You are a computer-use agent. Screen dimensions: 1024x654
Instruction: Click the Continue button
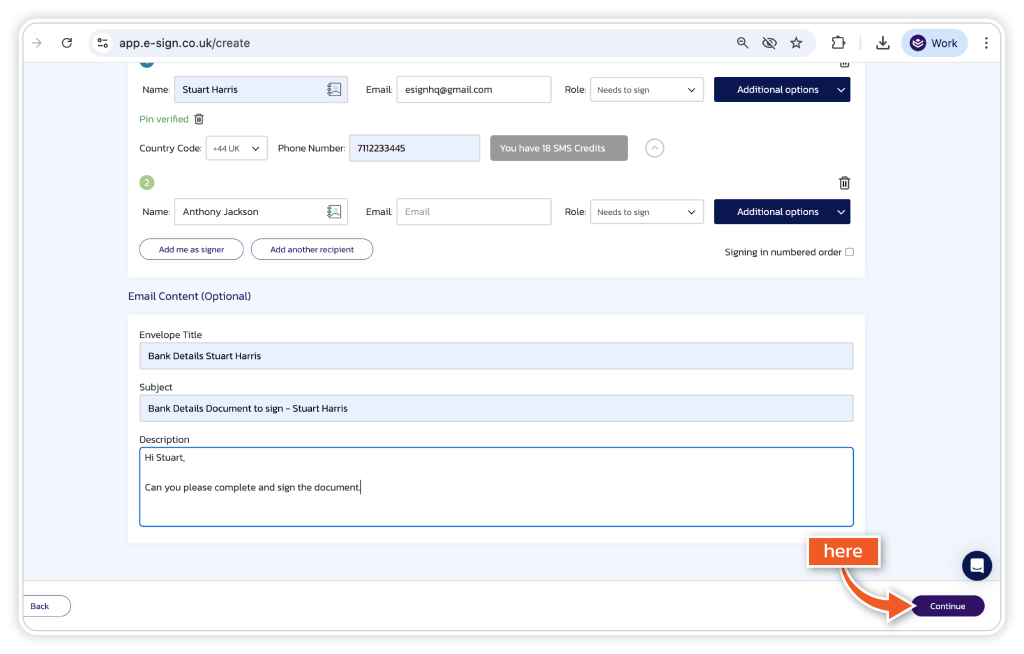[x=947, y=606]
